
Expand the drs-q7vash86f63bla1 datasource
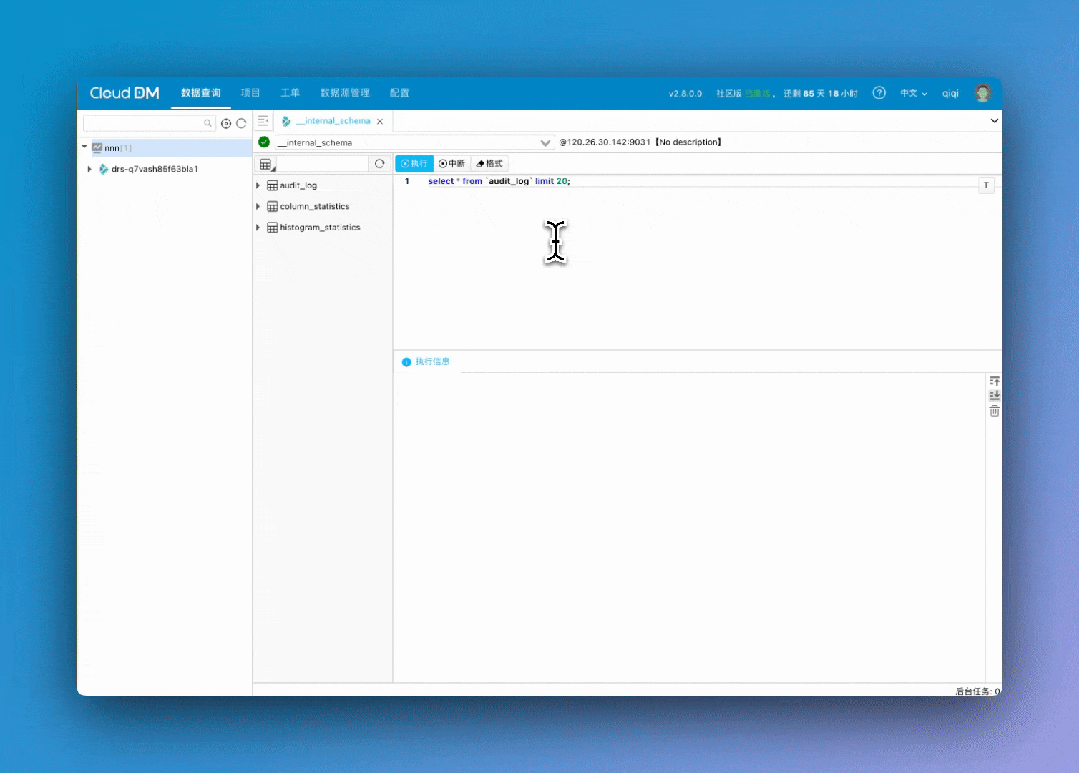pos(89,169)
